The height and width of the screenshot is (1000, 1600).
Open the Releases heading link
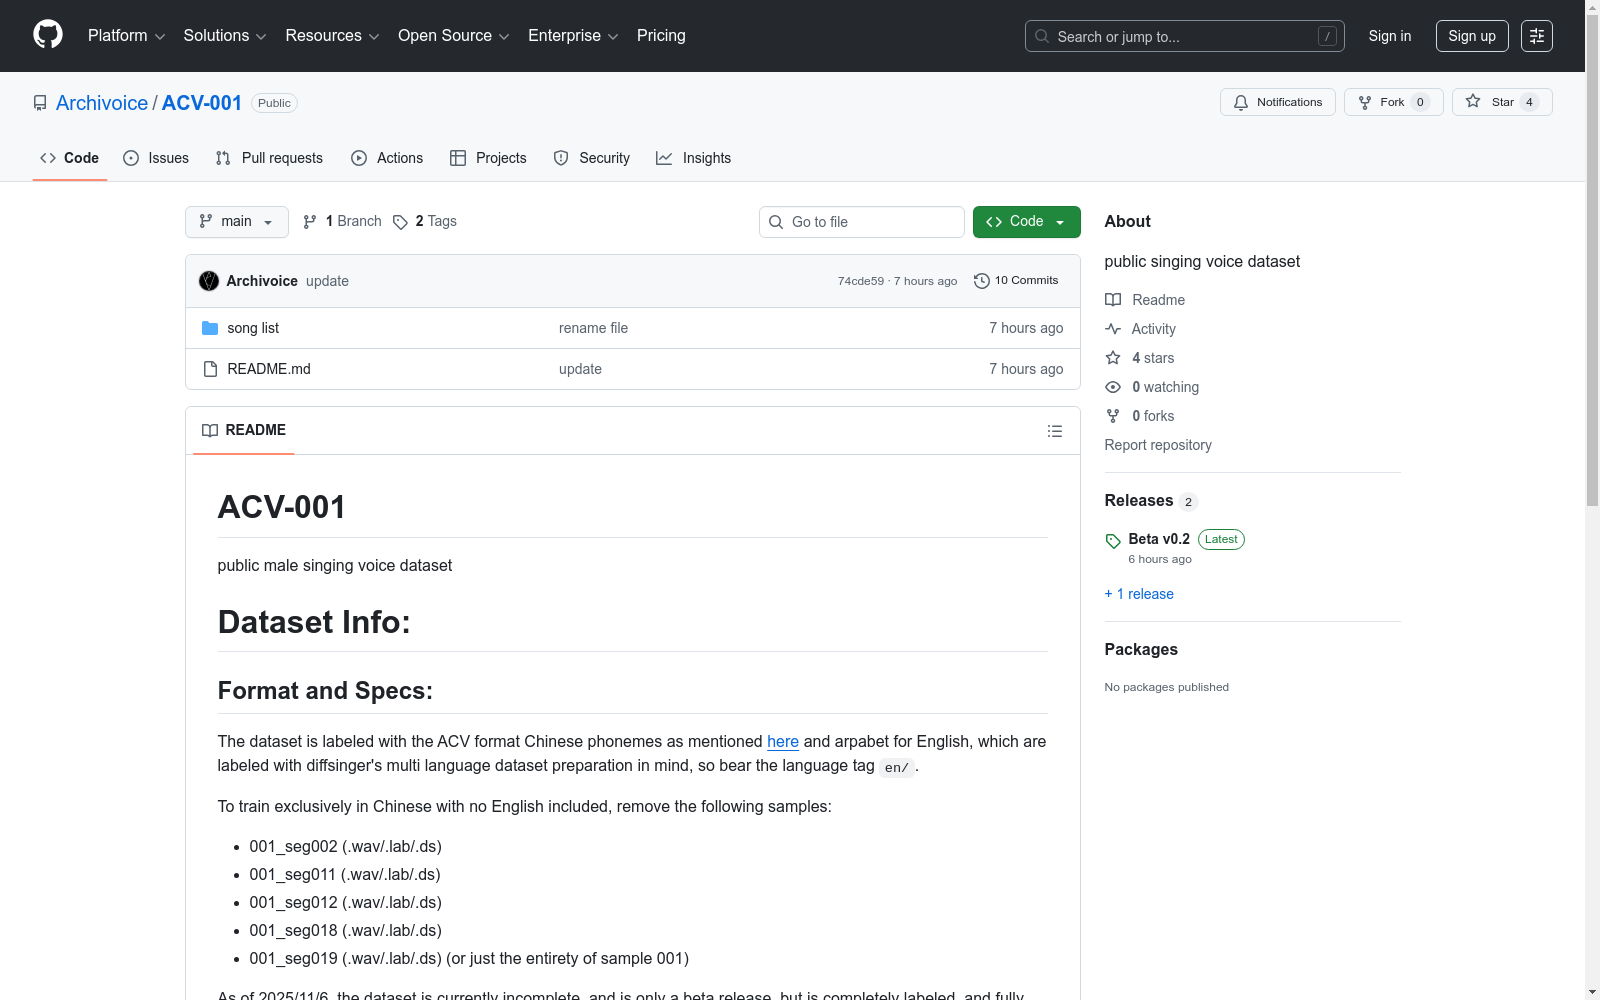[1151, 501]
